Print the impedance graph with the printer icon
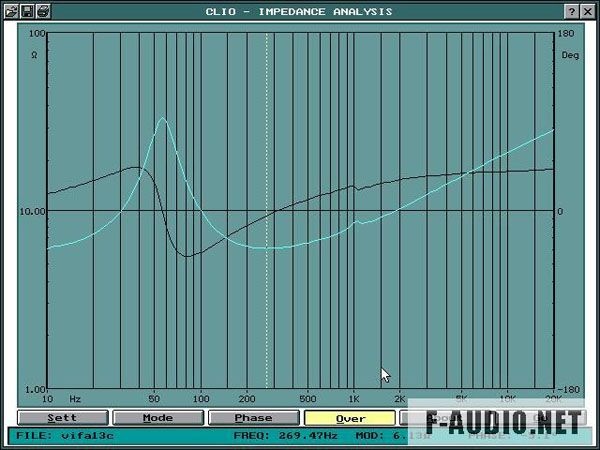This screenshot has height=450, width=600. click(x=43, y=11)
